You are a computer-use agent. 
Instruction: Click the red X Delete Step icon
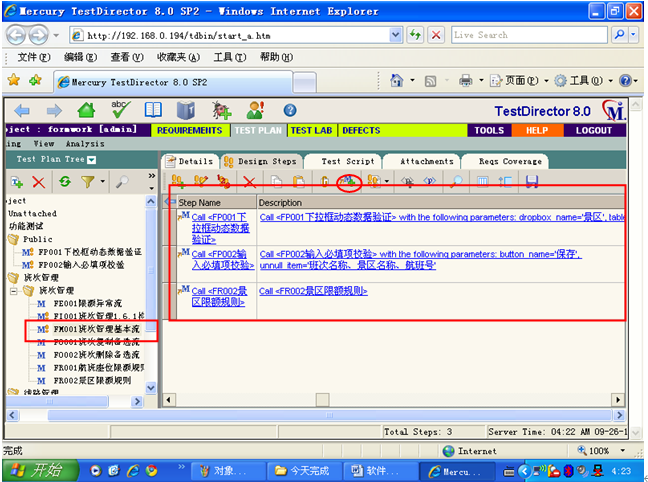249,181
